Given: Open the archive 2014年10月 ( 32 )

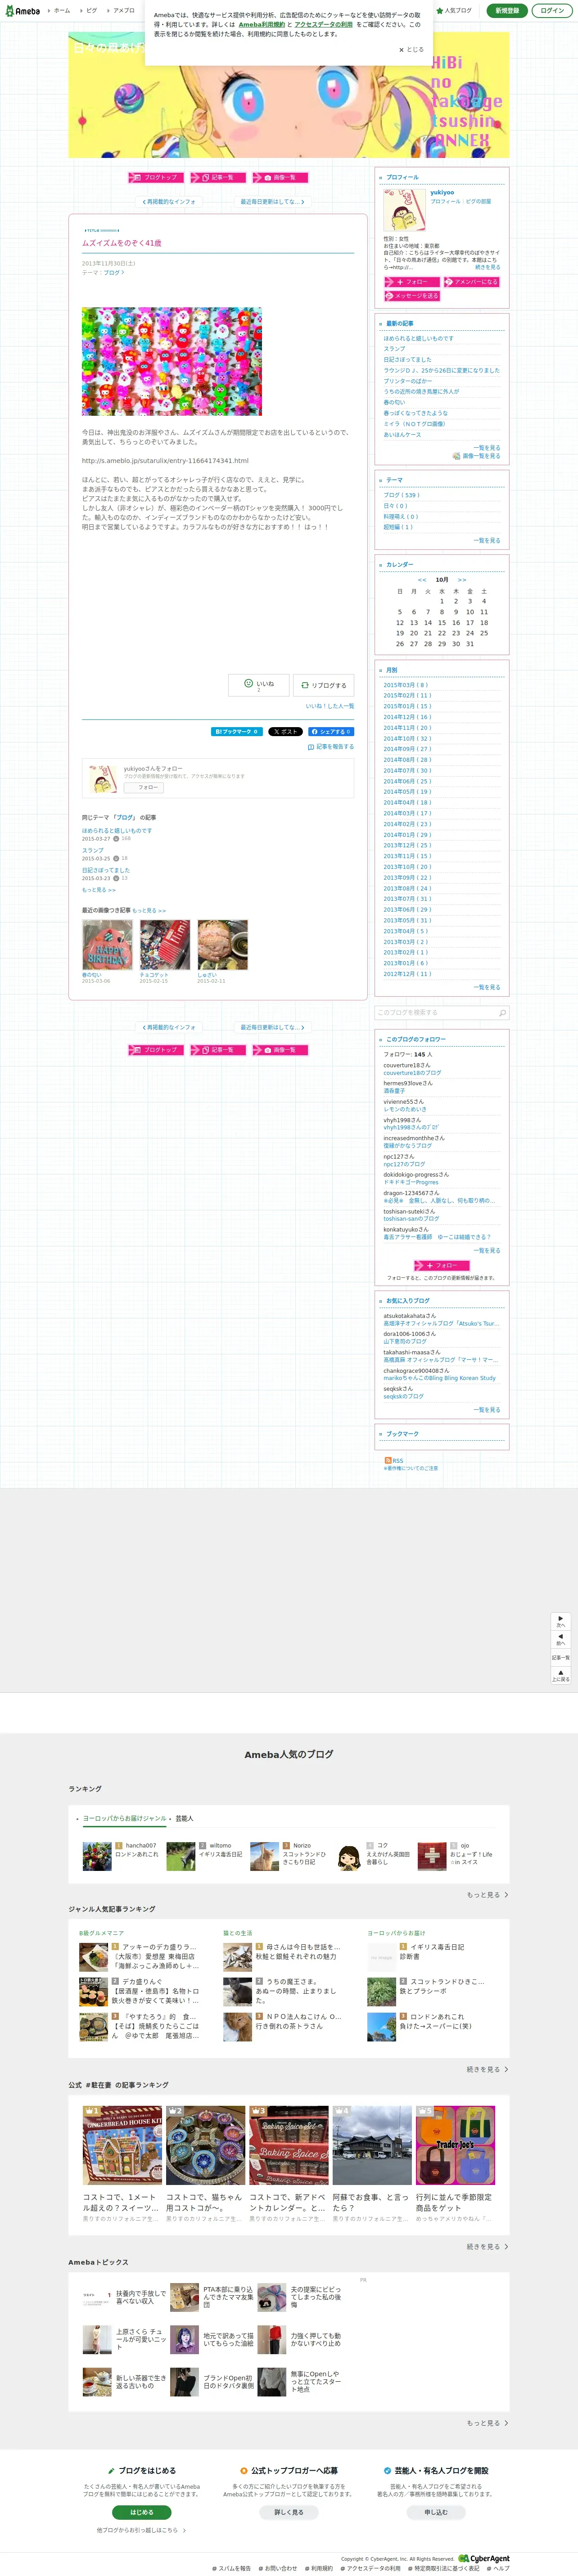Looking at the screenshot, I should click(x=408, y=738).
